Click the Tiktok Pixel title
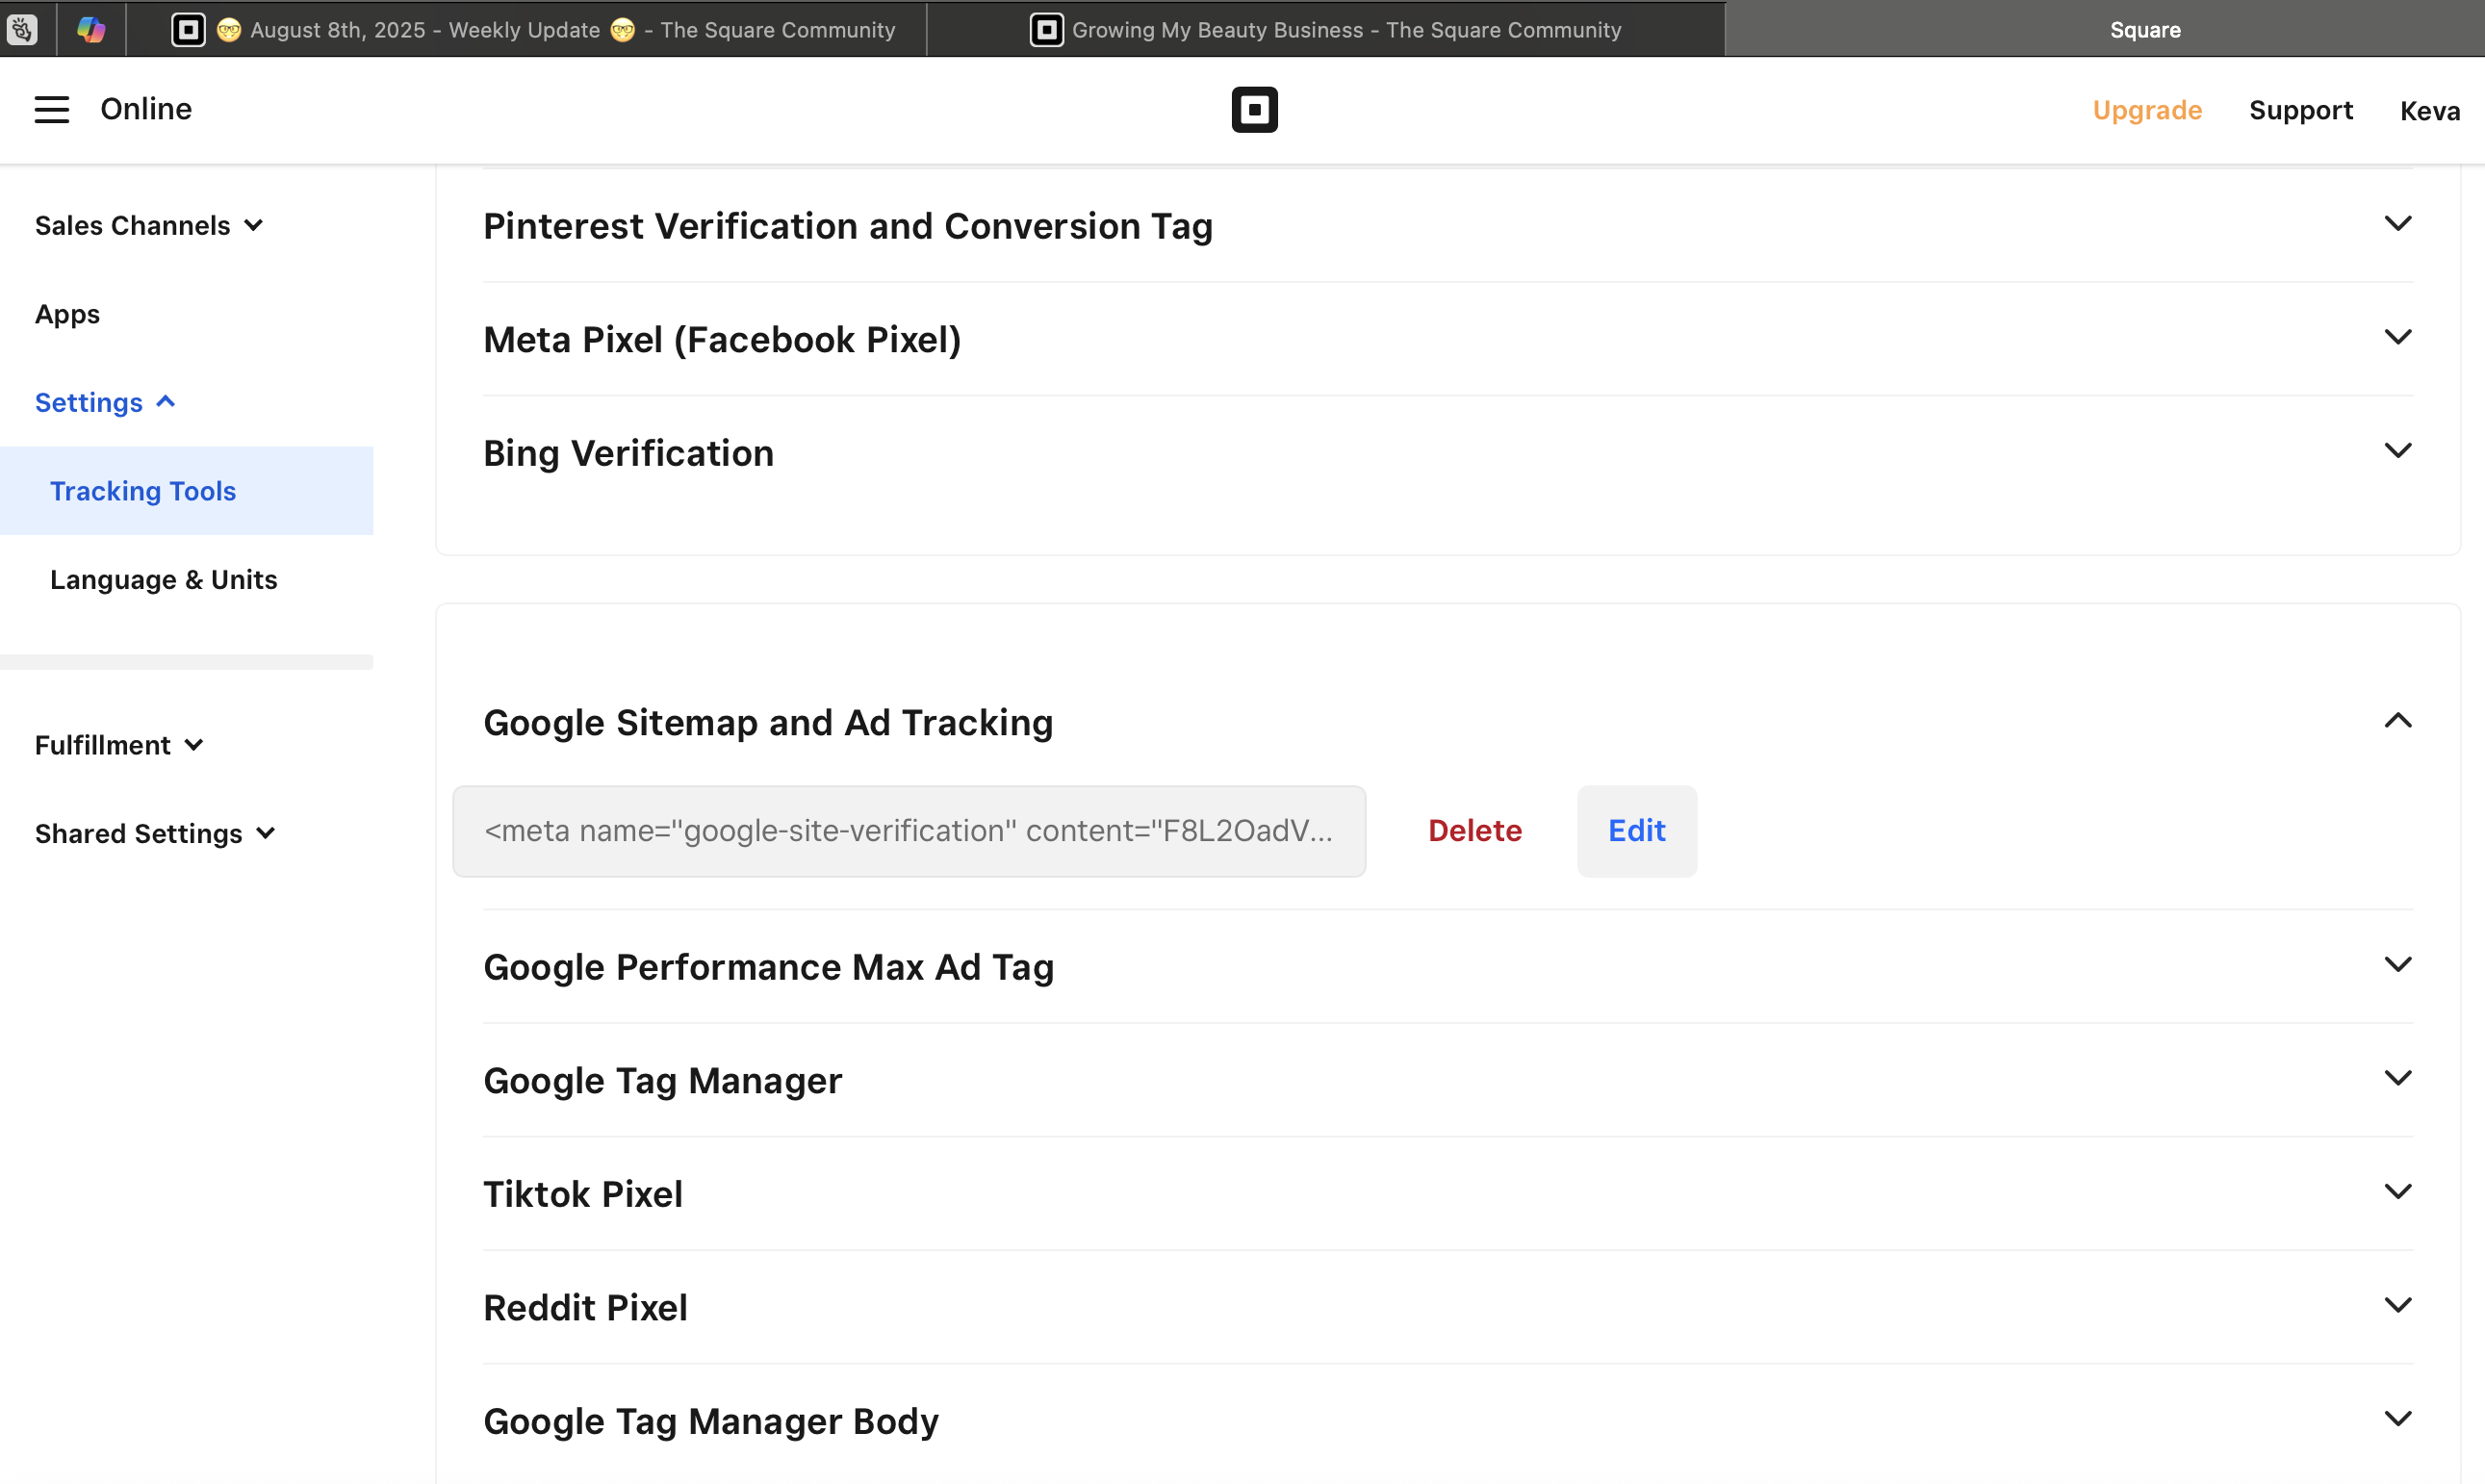The image size is (2485, 1484). point(583,1194)
